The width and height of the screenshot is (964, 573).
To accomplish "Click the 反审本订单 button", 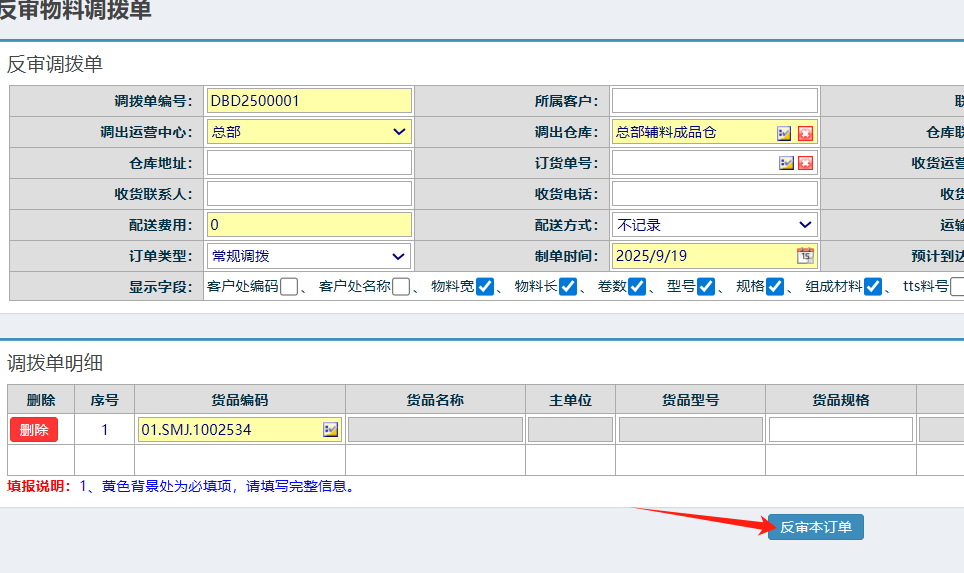I will 816,527.
